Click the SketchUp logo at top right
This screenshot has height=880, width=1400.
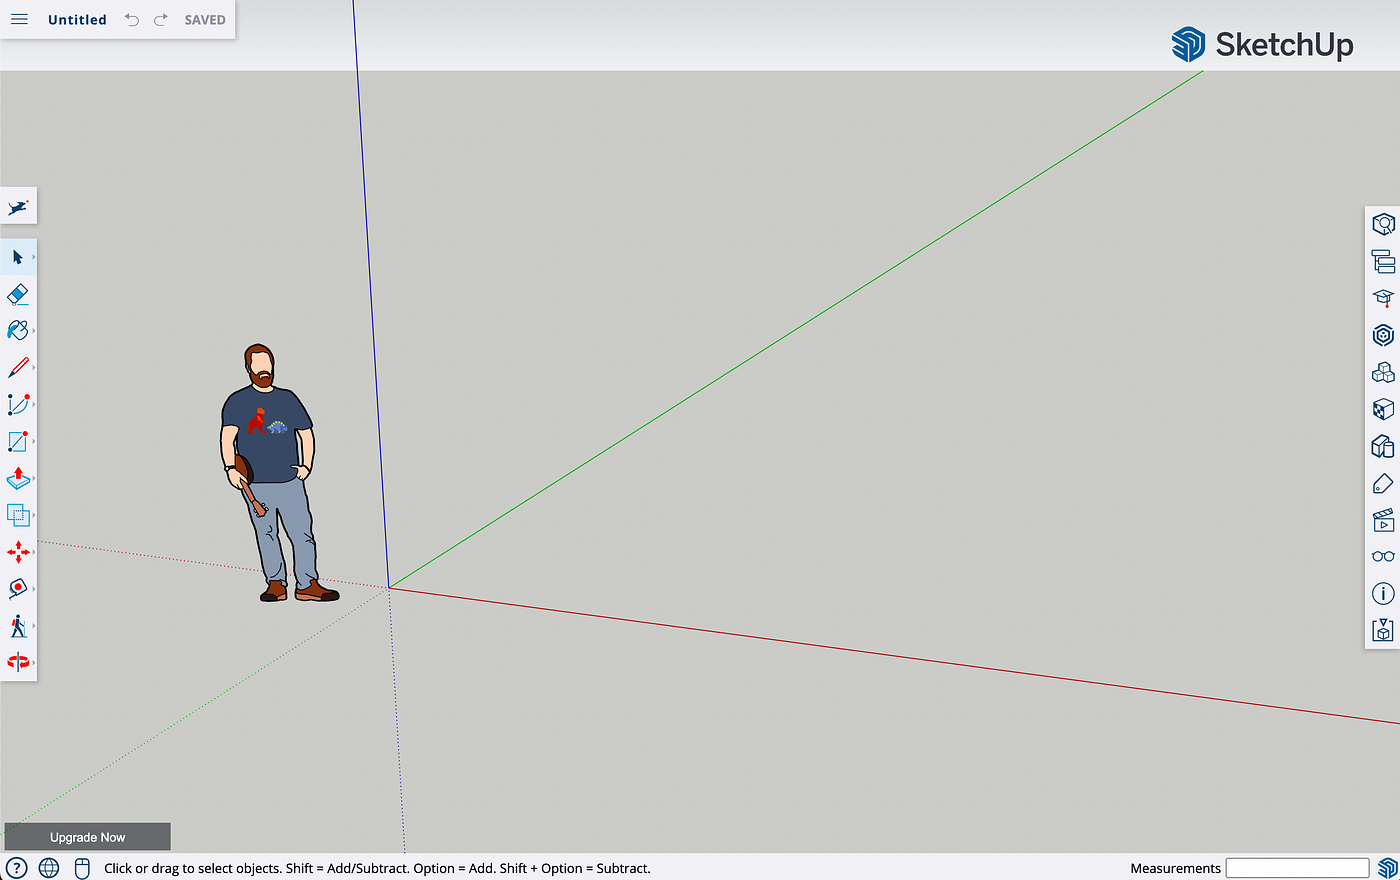point(1262,44)
